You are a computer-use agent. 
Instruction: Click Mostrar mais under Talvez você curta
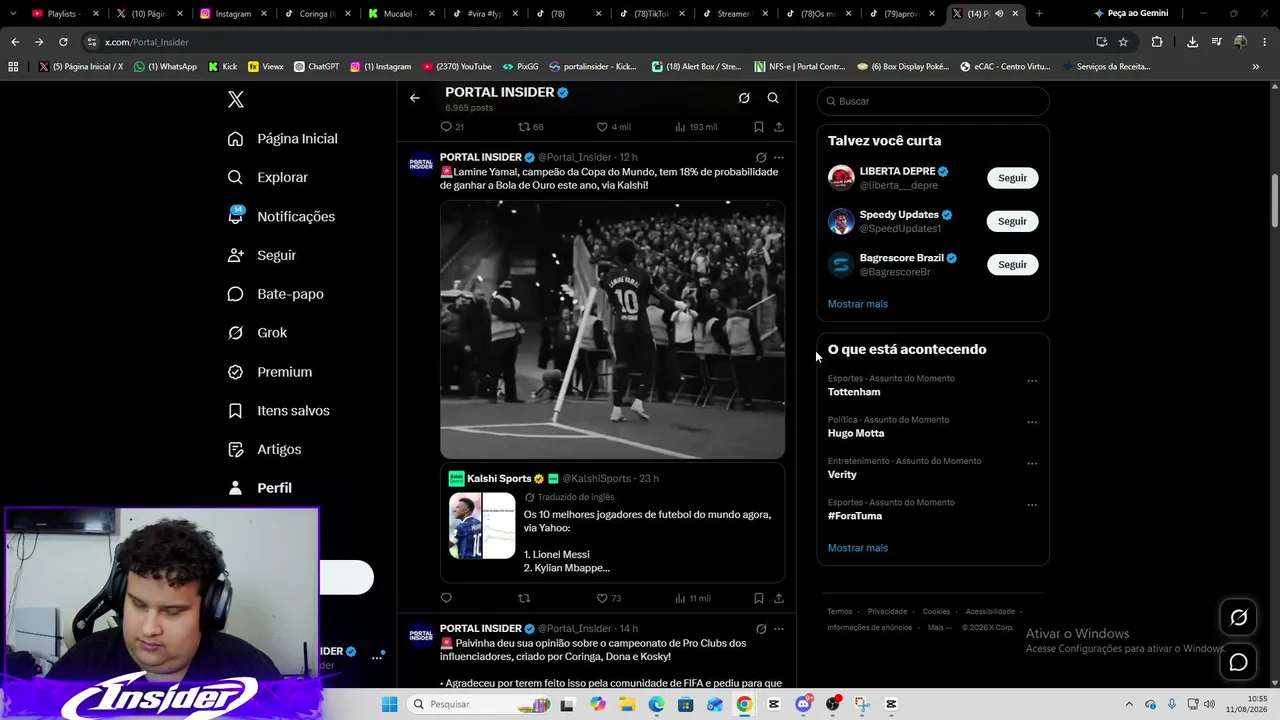click(x=857, y=304)
